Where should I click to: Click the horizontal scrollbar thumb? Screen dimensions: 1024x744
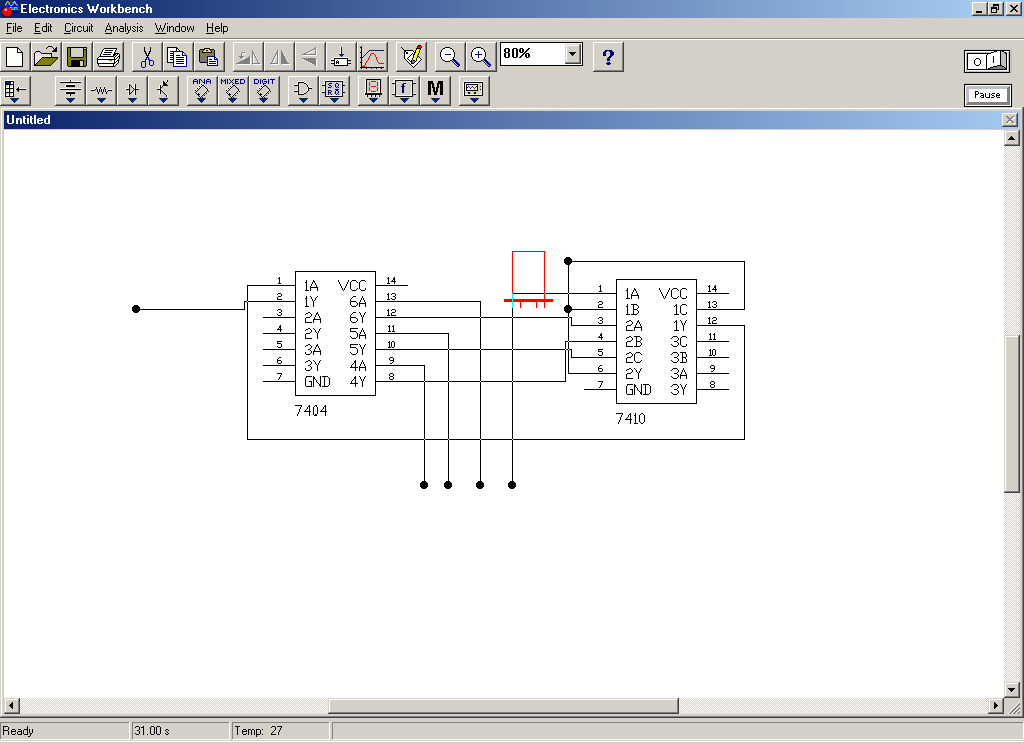pos(503,705)
